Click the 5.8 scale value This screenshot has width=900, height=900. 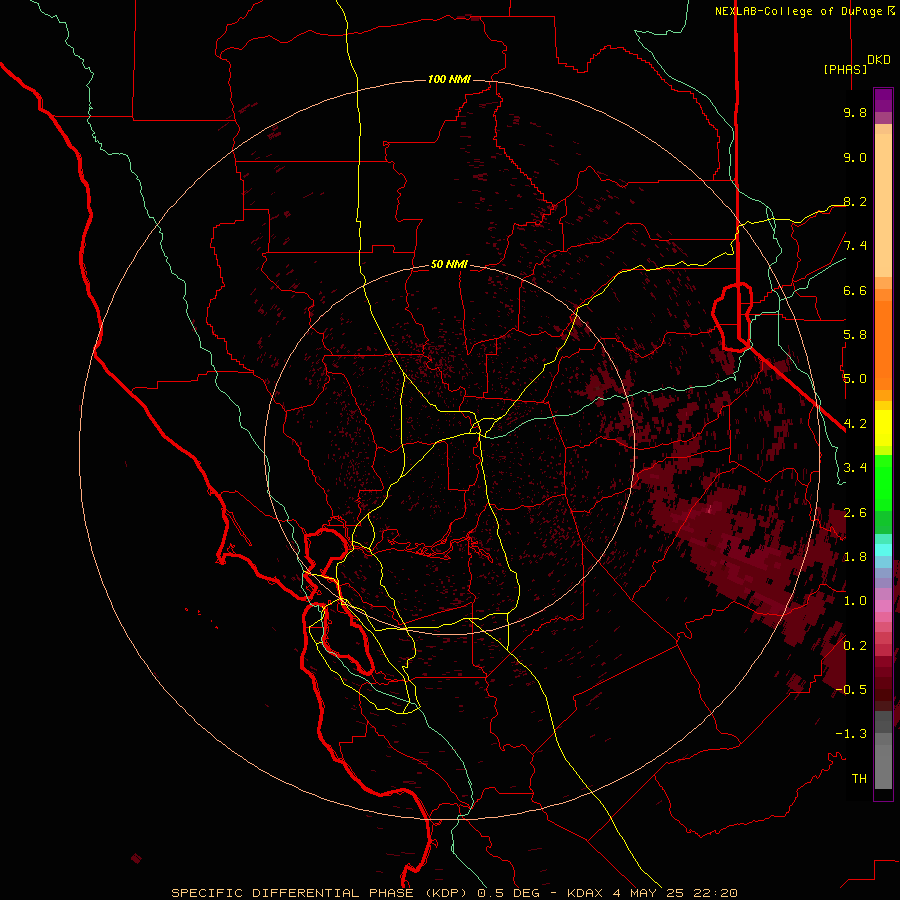[855, 335]
